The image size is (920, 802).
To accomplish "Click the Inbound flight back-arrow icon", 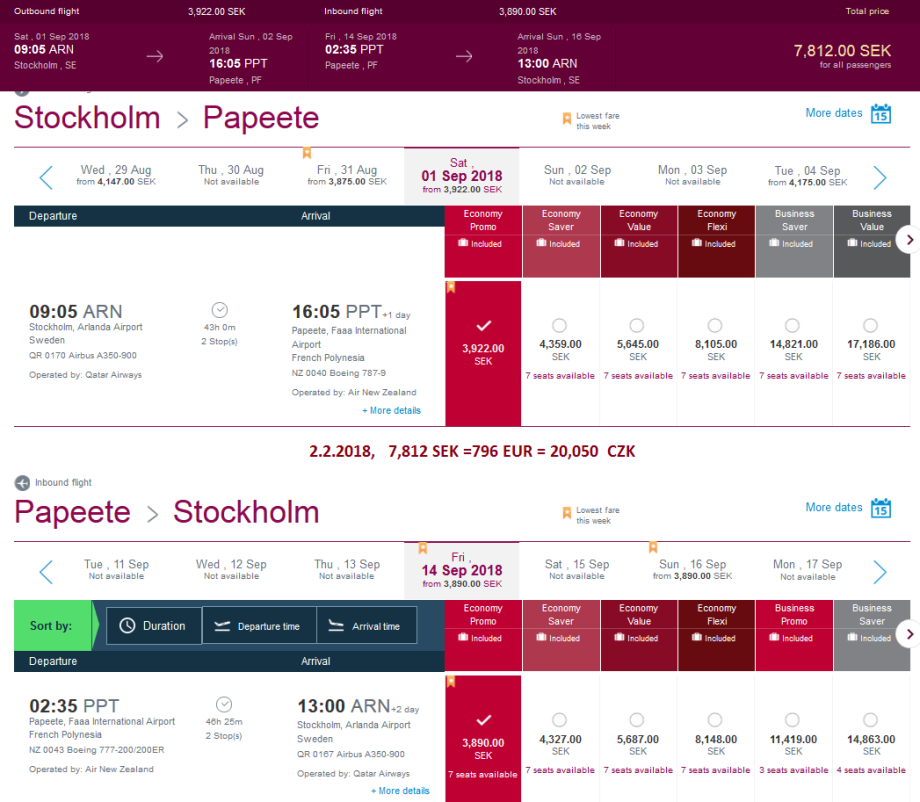I will pos(22,483).
